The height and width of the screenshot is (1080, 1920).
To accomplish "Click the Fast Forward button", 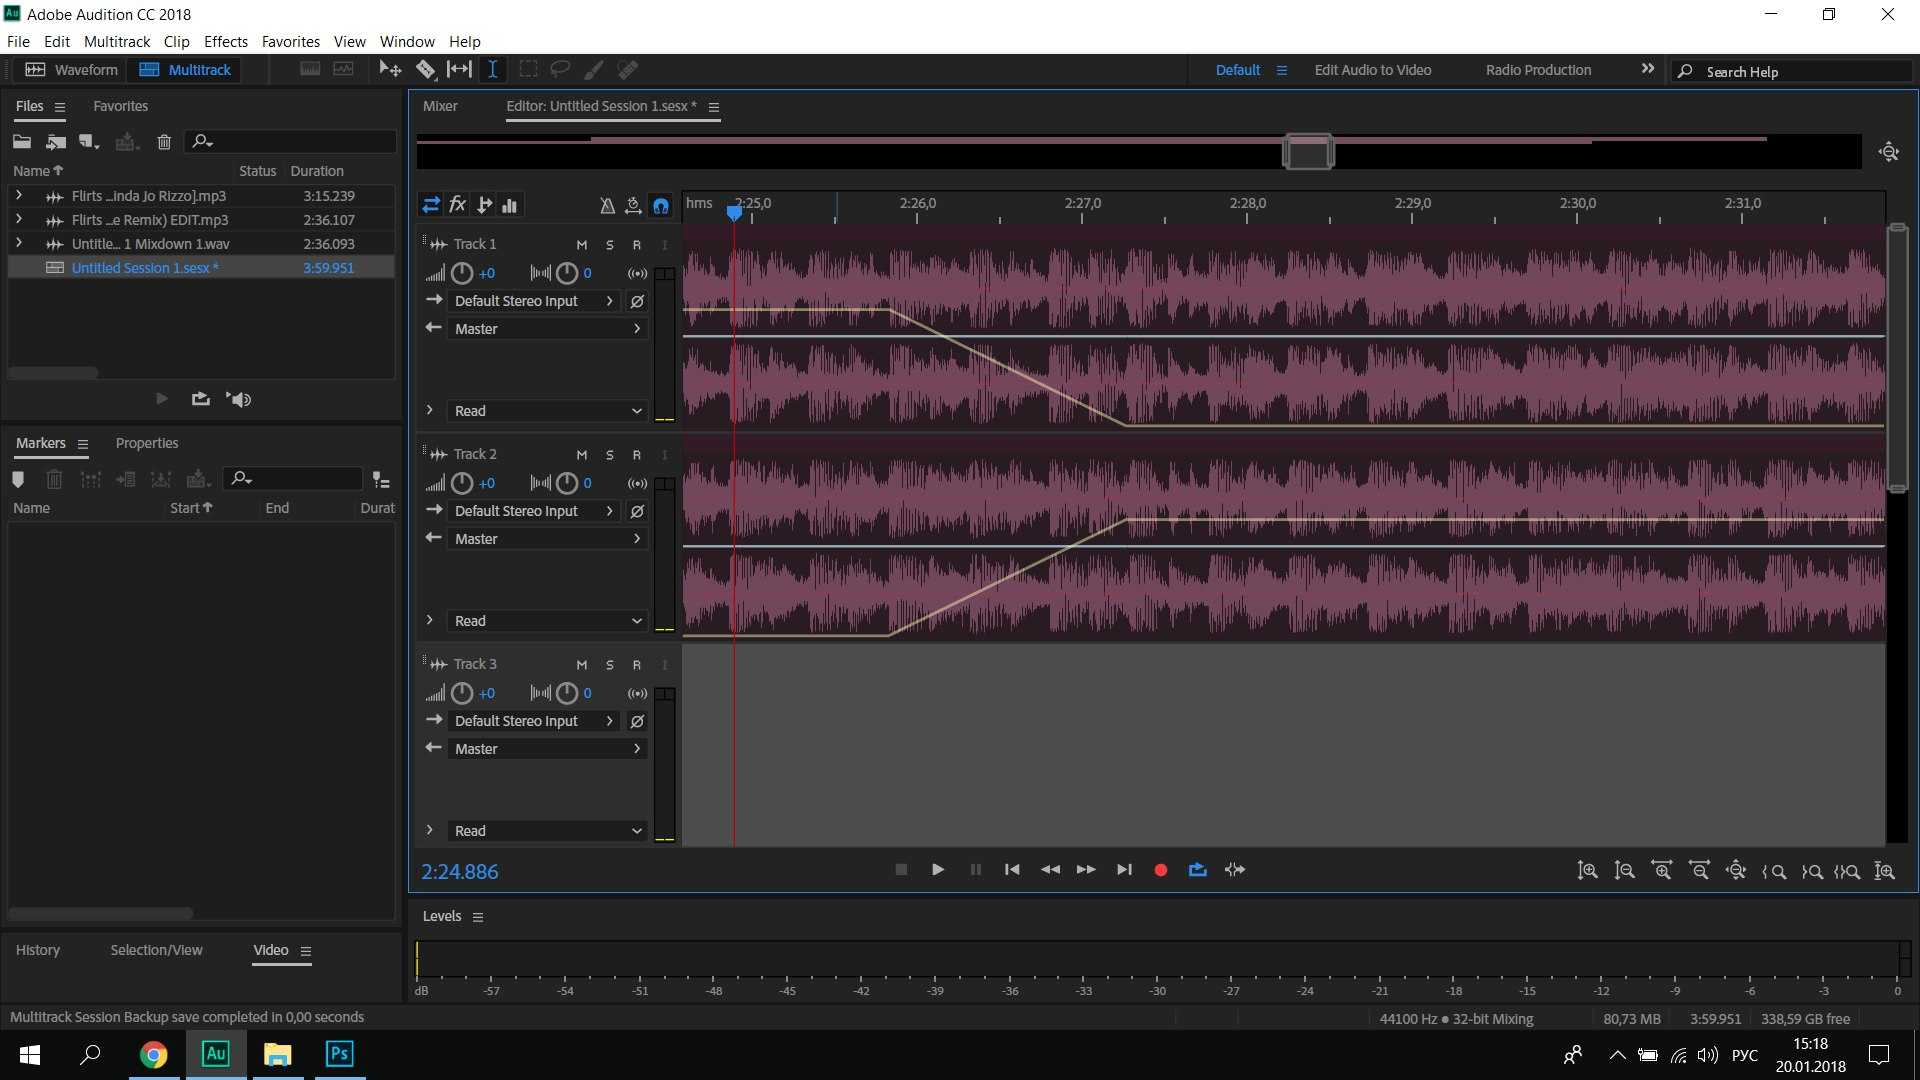I will (x=1086, y=870).
